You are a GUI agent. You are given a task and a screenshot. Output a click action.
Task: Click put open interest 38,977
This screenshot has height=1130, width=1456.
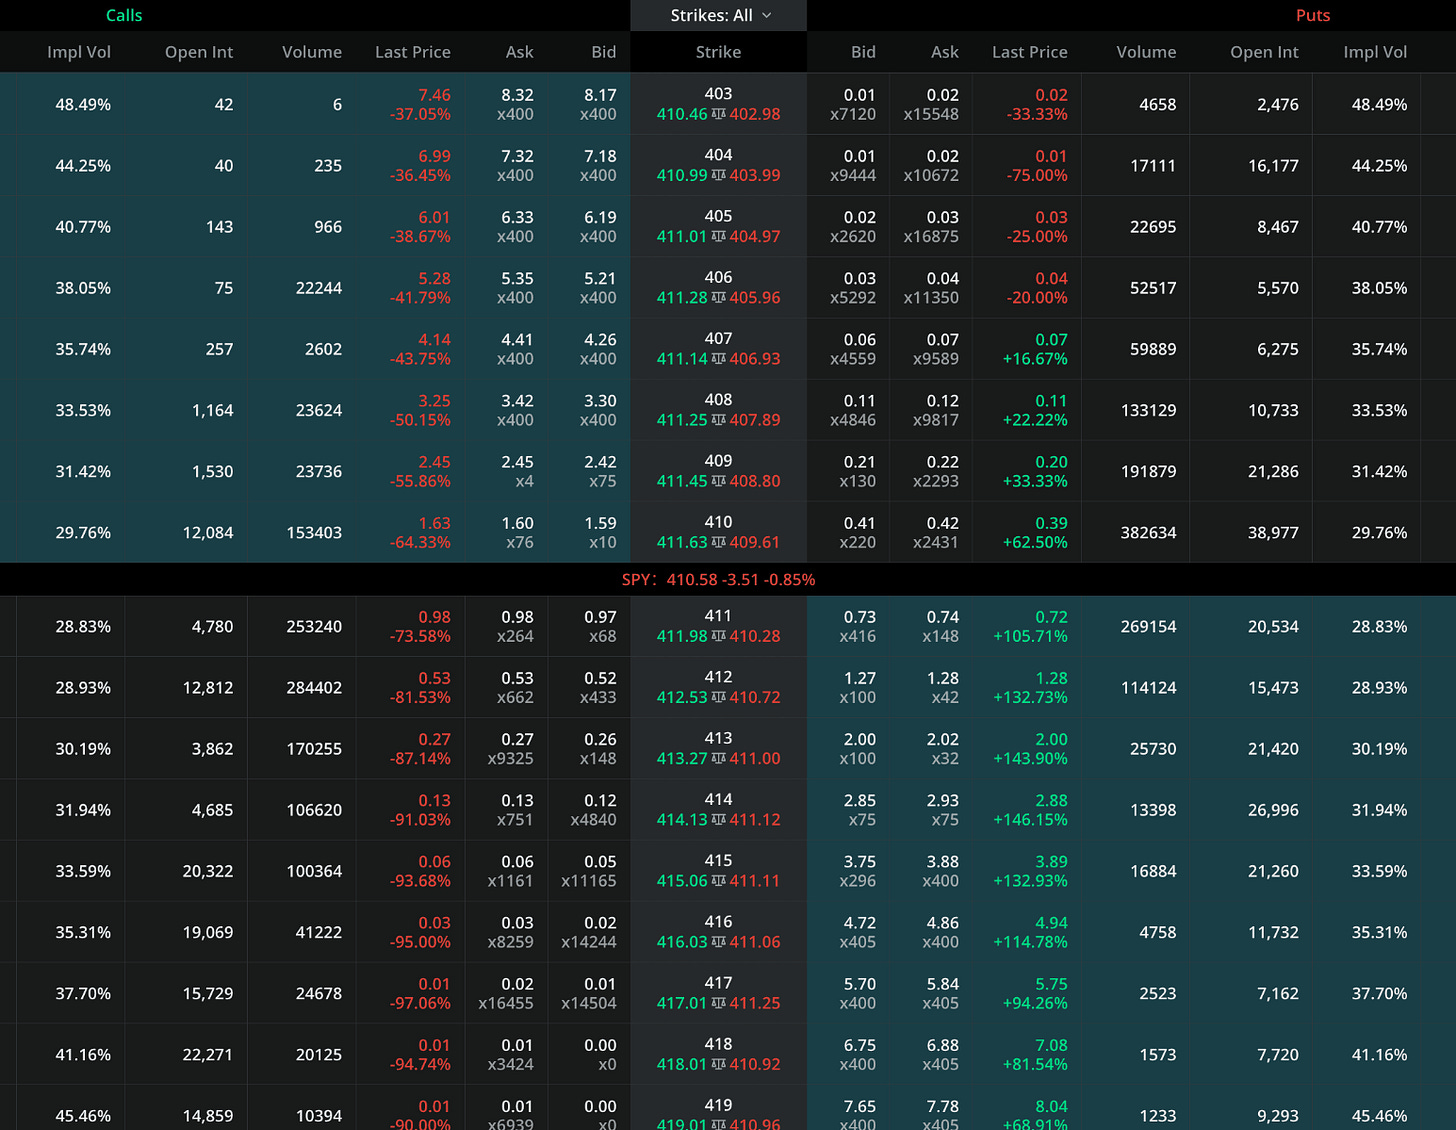coord(1273,533)
